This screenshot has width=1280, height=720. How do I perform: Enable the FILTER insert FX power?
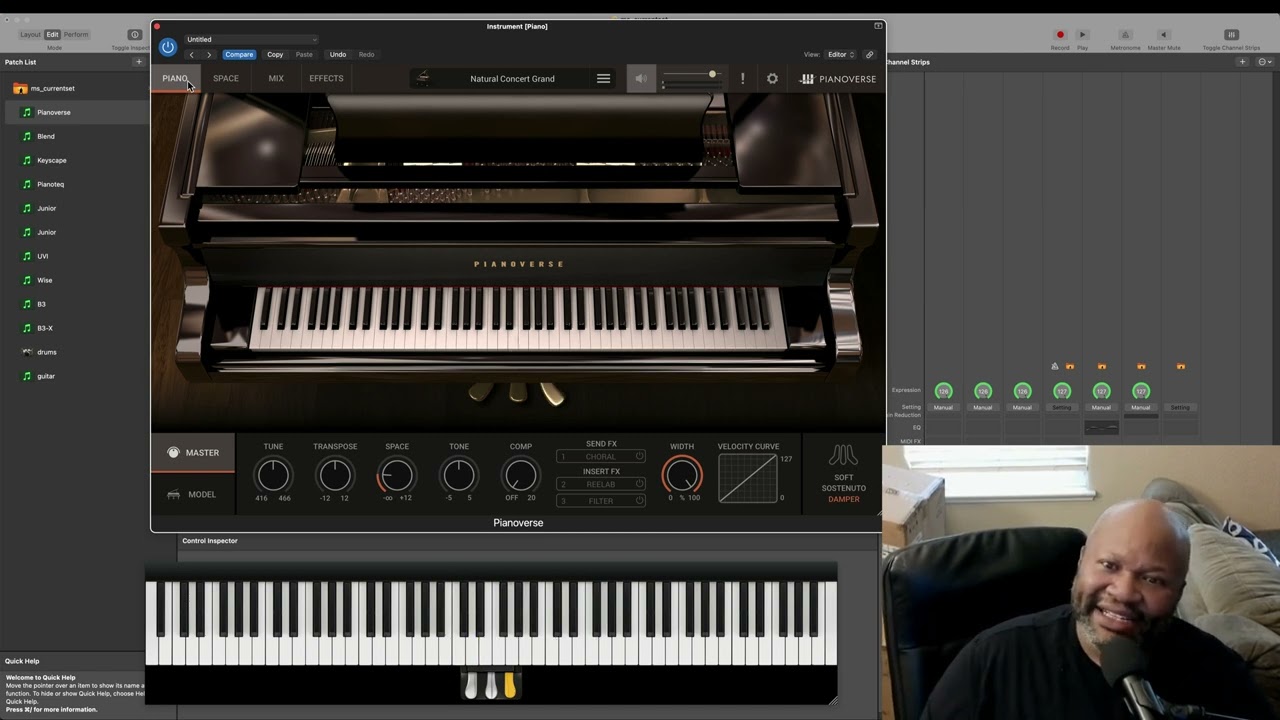click(x=640, y=501)
